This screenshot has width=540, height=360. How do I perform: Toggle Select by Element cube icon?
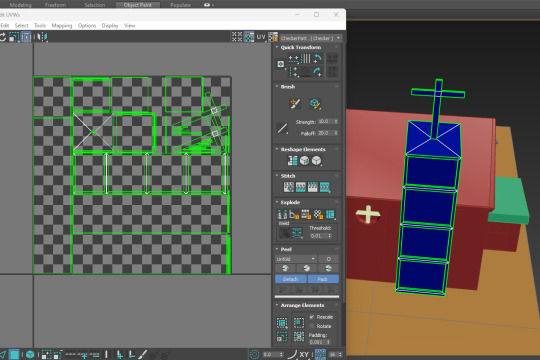click(x=30, y=354)
